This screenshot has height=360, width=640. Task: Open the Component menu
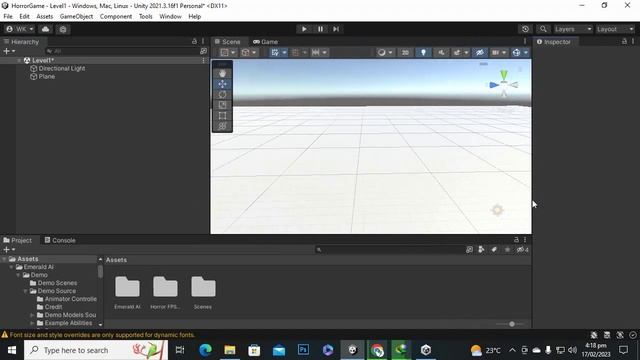[116, 16]
